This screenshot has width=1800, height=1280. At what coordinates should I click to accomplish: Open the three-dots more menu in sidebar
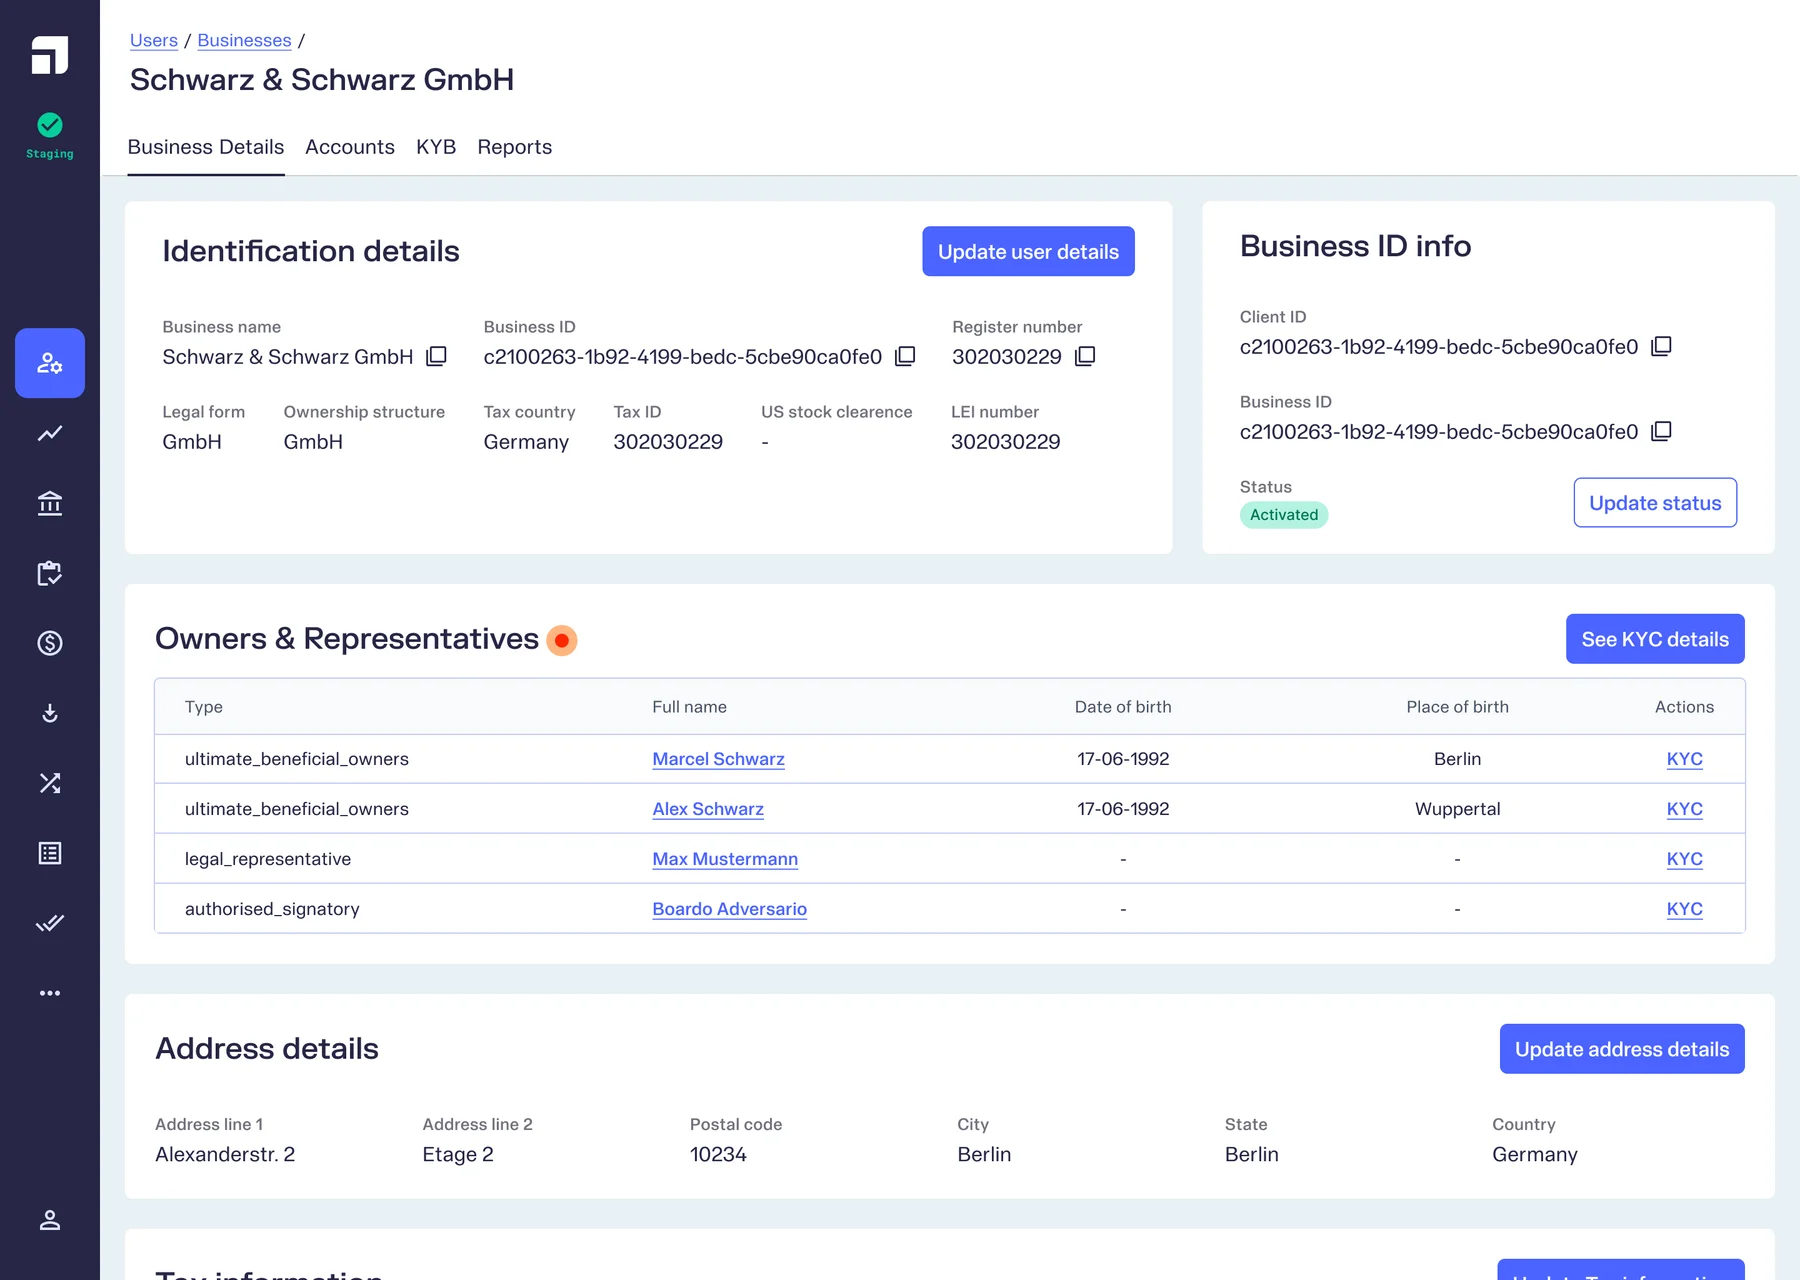pos(50,993)
